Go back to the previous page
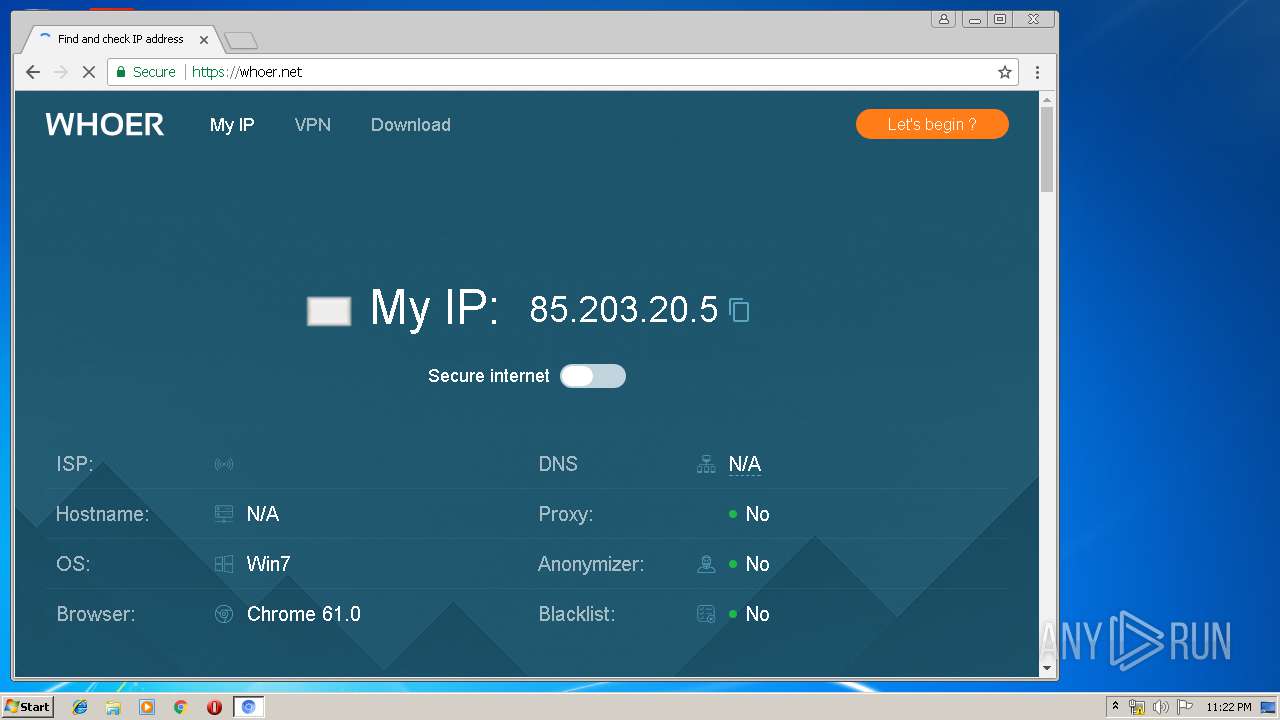 [x=33, y=72]
